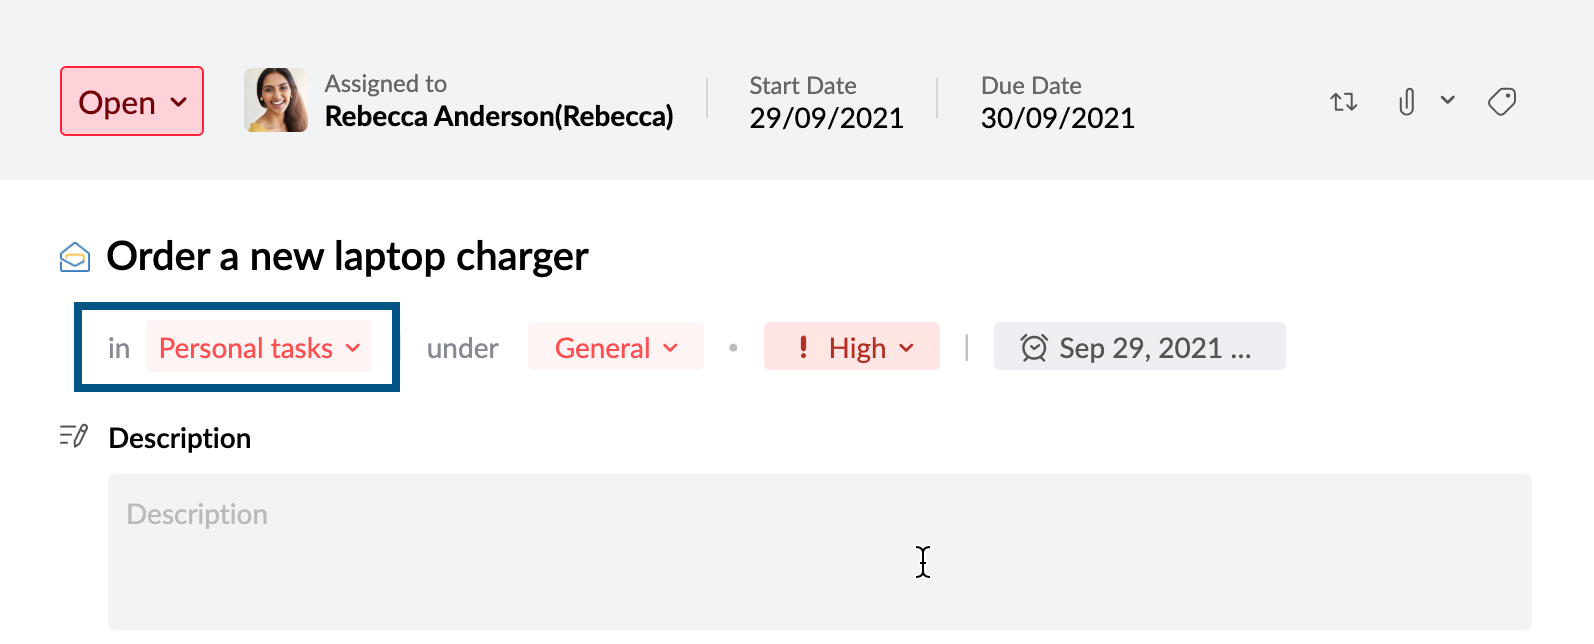Open the General category dropdown

[615, 348]
